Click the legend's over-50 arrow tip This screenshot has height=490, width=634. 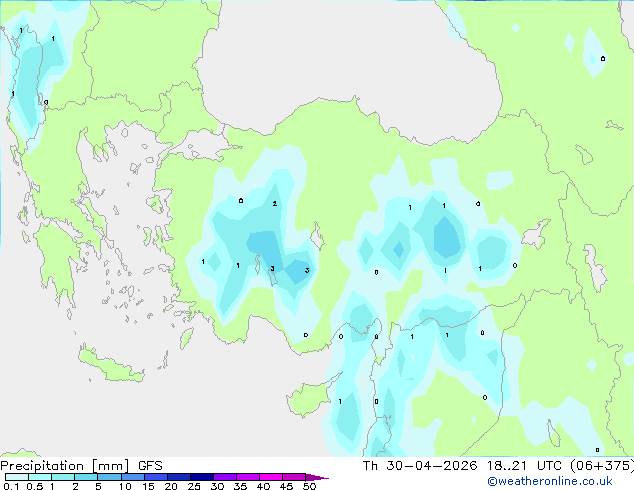tap(317, 477)
